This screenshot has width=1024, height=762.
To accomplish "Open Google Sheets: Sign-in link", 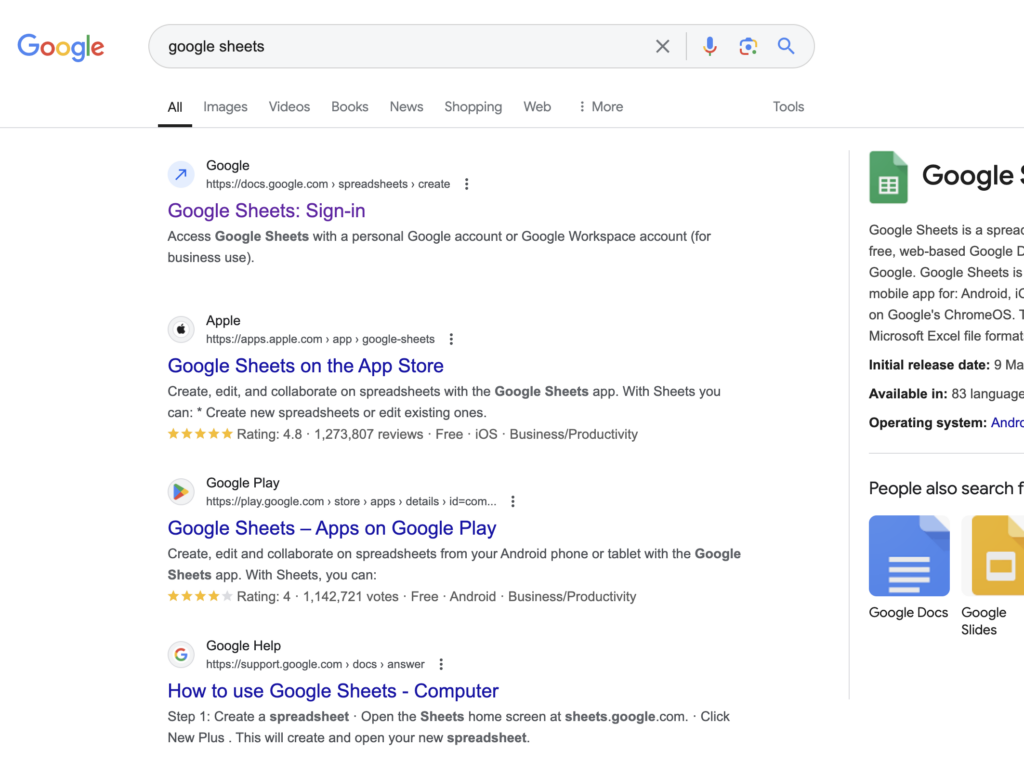I will click(x=266, y=211).
